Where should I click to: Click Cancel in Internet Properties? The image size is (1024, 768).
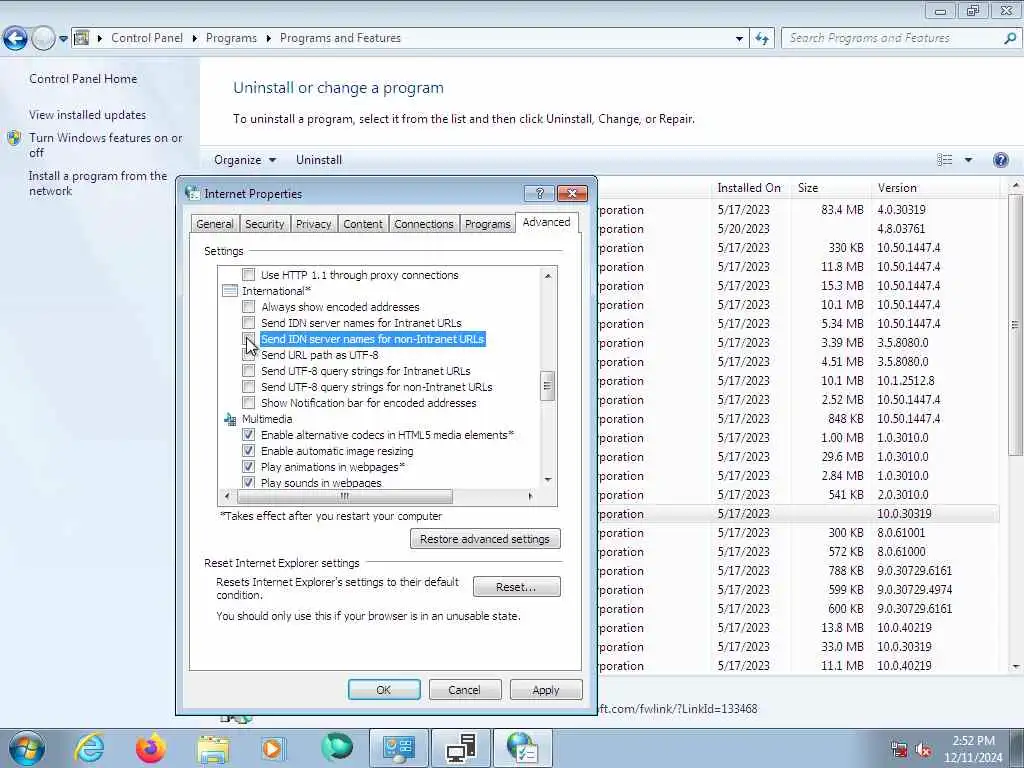[464, 690]
